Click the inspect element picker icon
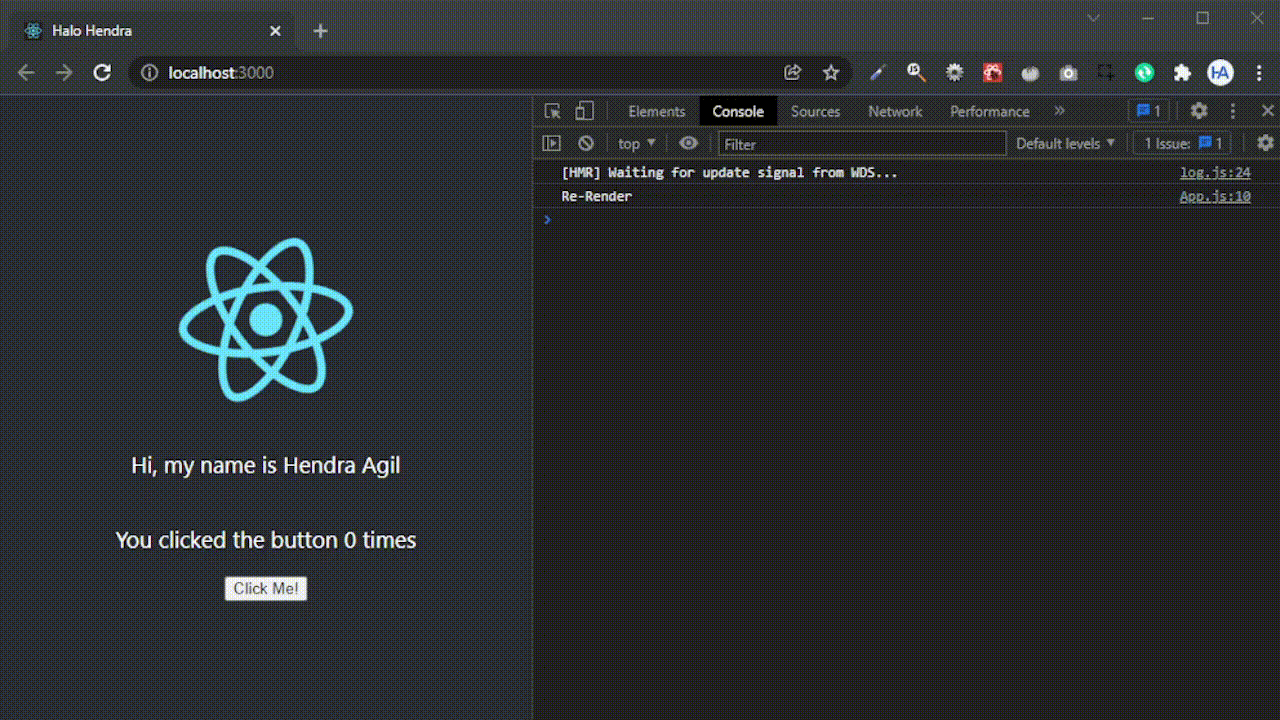The width and height of the screenshot is (1280, 720). point(552,111)
